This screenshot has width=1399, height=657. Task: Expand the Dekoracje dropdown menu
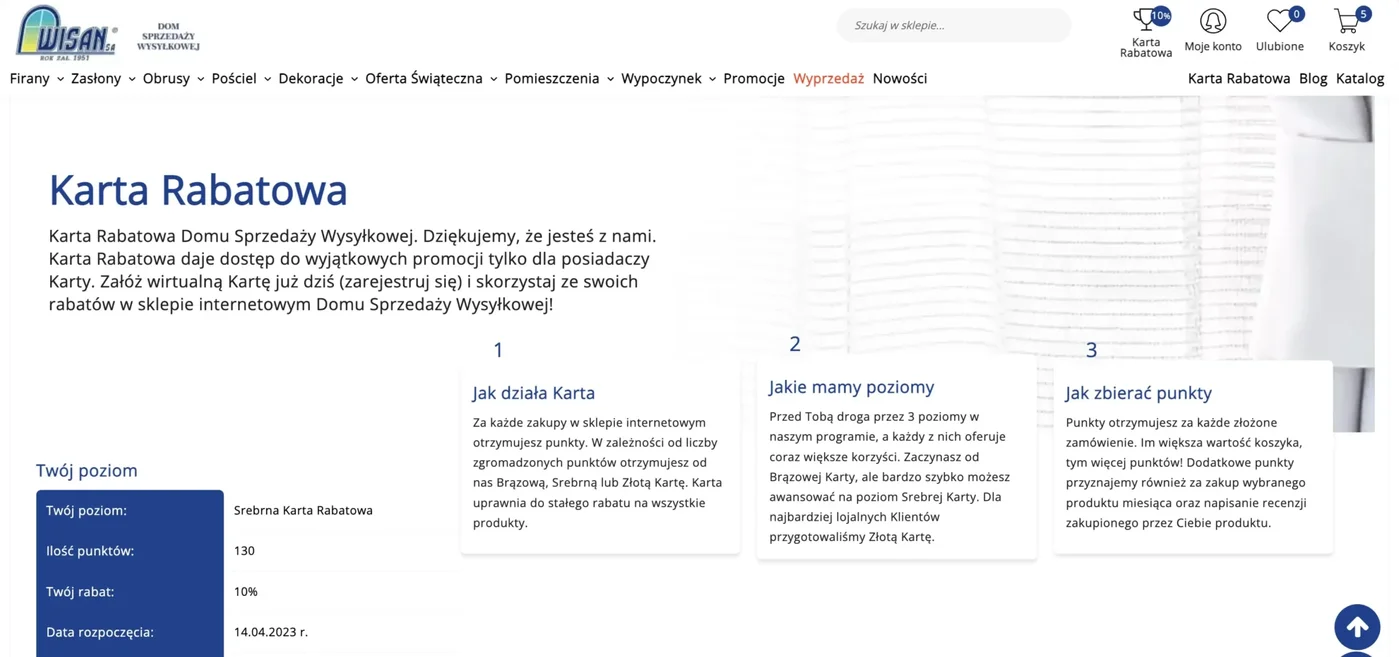[x=318, y=78]
